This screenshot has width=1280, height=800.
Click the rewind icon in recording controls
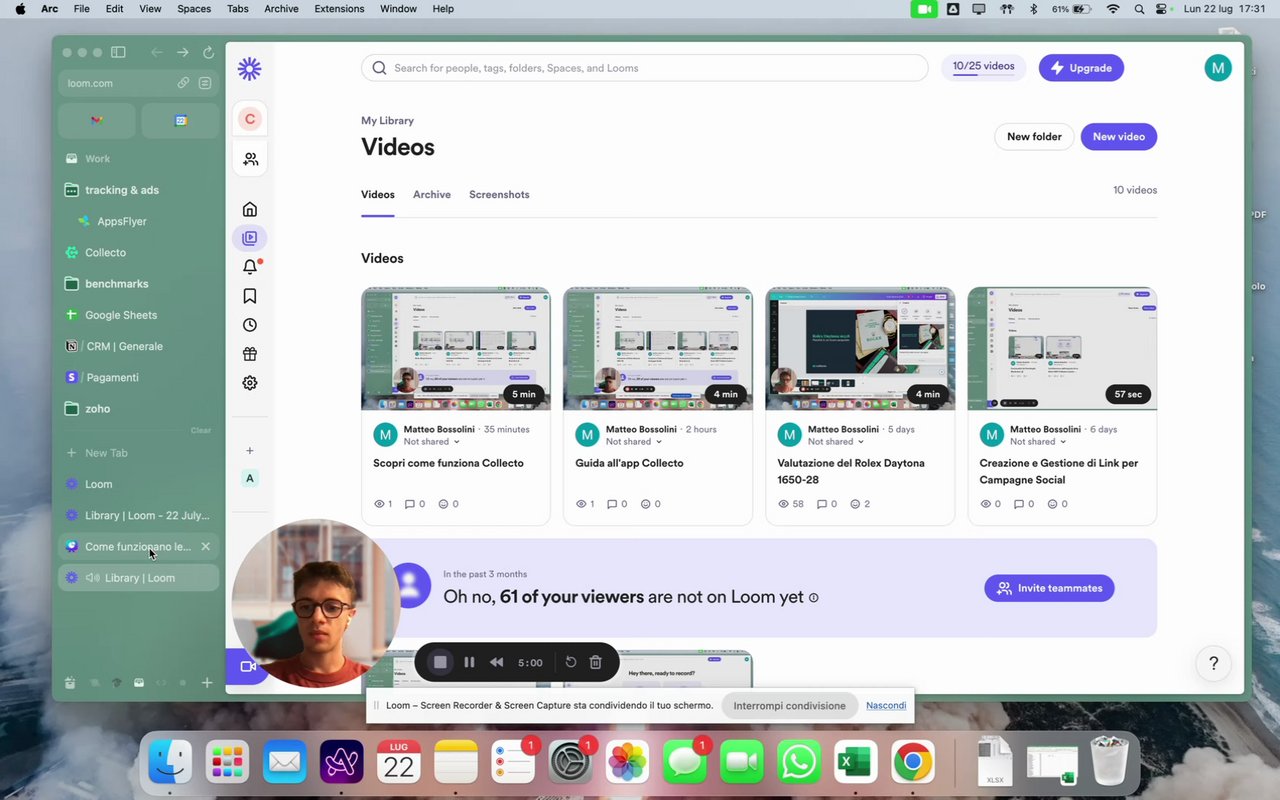(x=497, y=662)
